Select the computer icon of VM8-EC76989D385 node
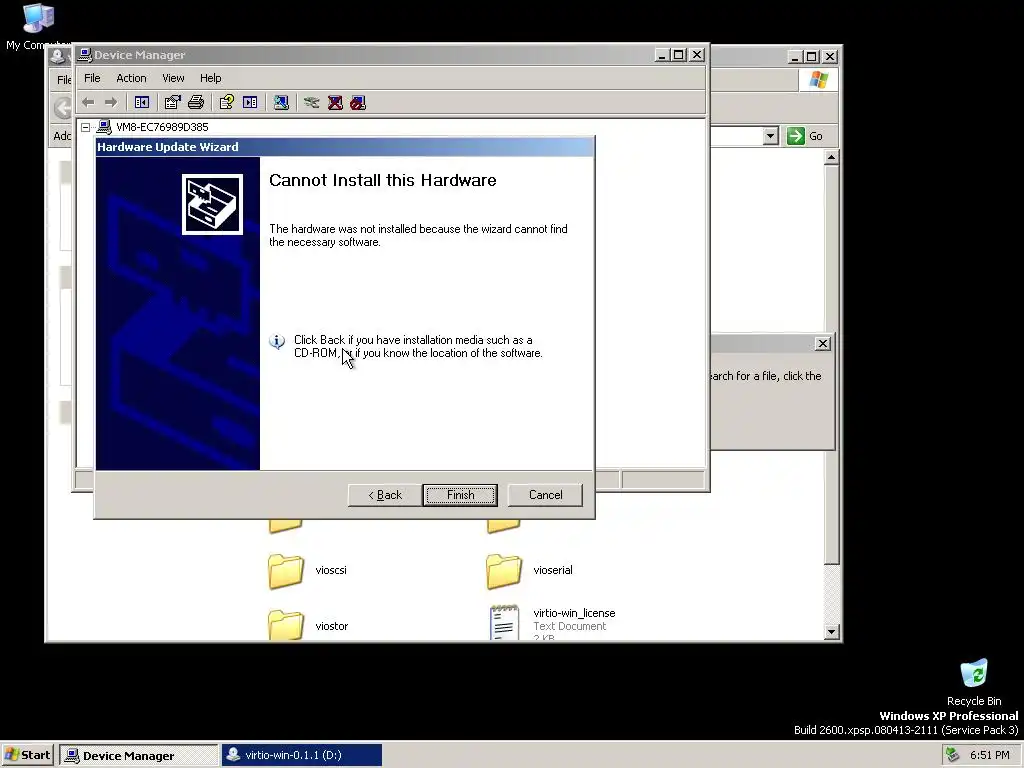Viewport: 1024px width, 768px height. pyautogui.click(x=104, y=127)
